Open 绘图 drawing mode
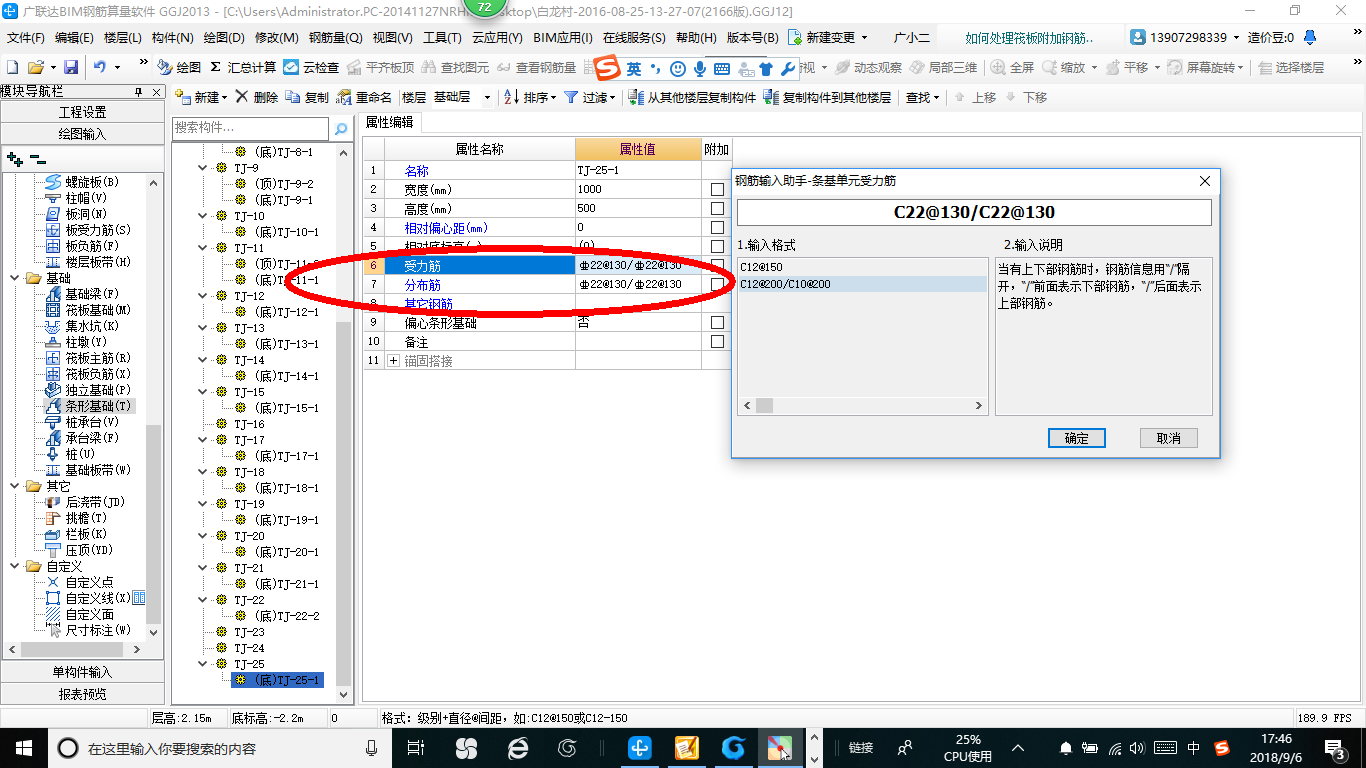This screenshot has width=1366, height=768. 180,67
